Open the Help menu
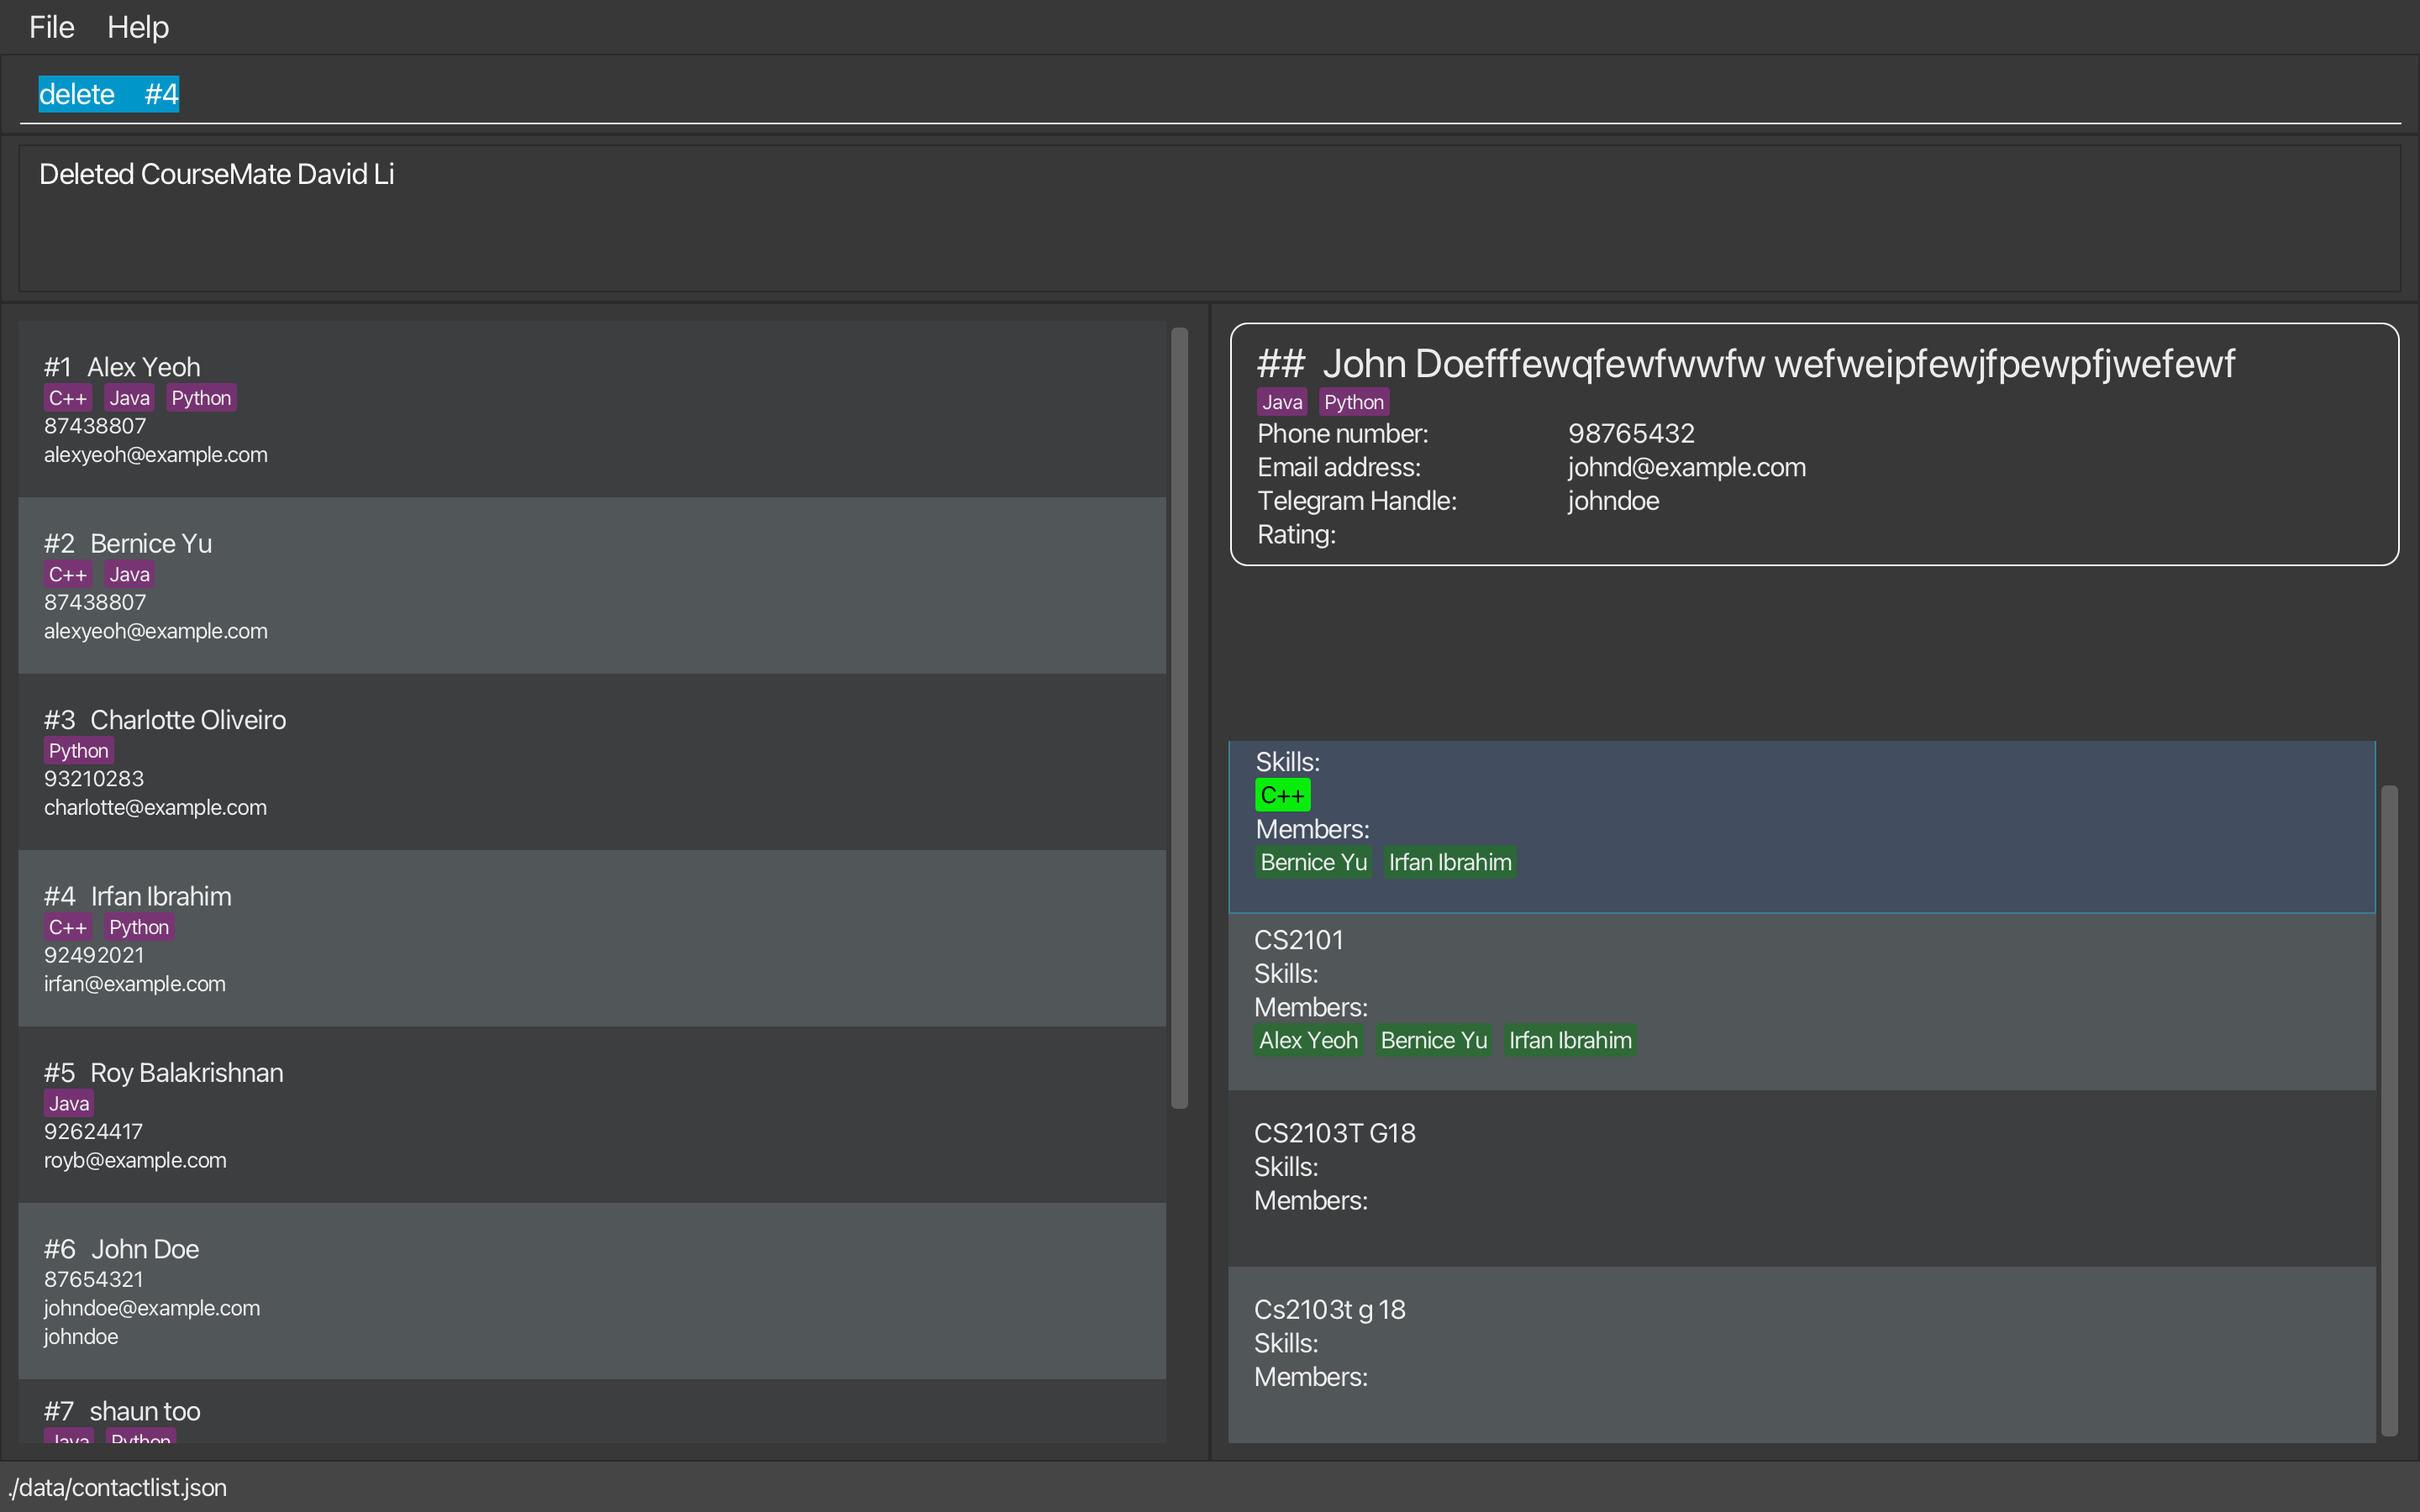The width and height of the screenshot is (2420, 1512). click(x=138, y=27)
